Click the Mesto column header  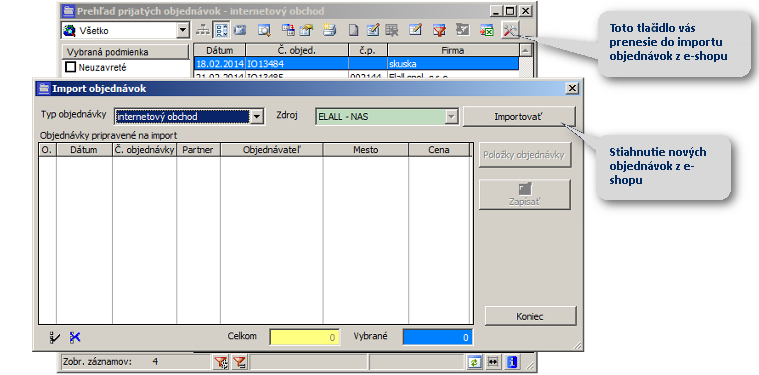[x=365, y=150]
